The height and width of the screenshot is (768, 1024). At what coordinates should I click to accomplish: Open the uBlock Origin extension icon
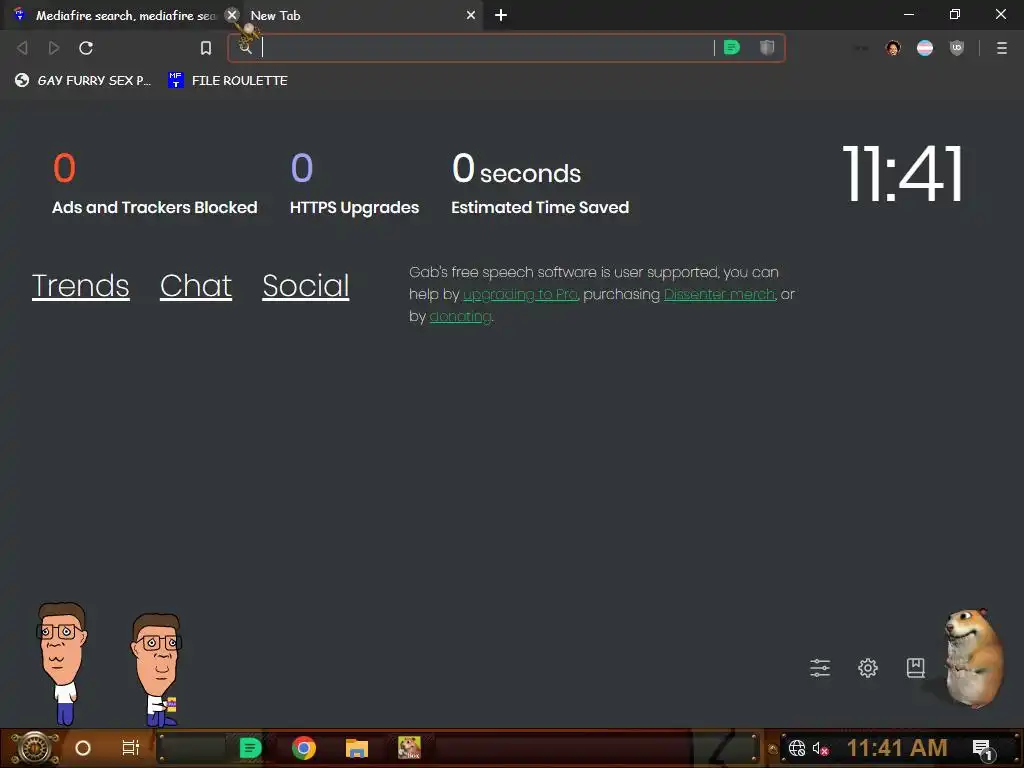[x=957, y=48]
